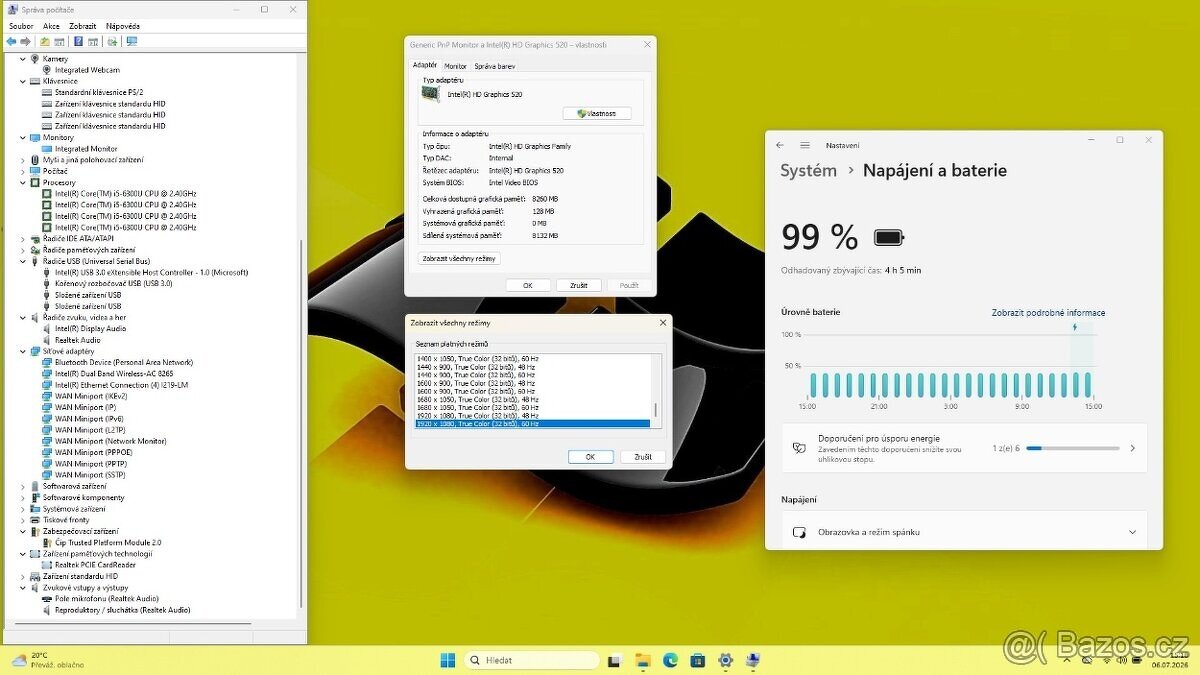Click the Systém breadcrumb in Nastavení
Screen dimensions: 1200x675
coord(808,171)
